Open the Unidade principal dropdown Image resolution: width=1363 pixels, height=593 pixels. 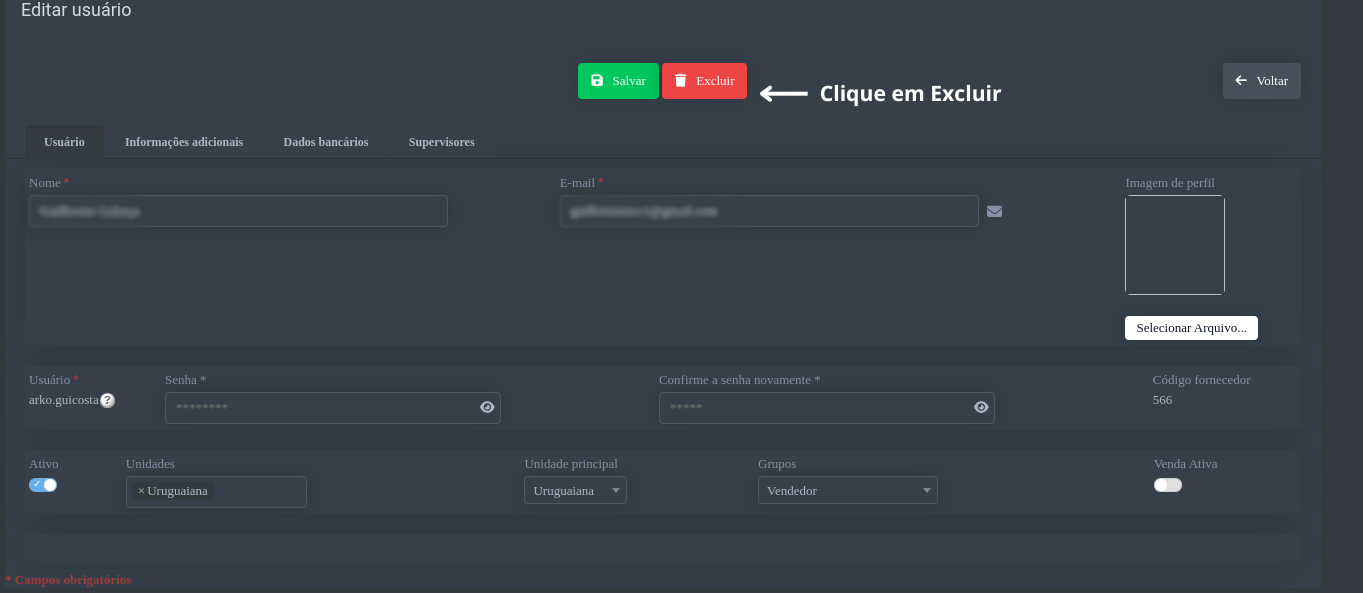(575, 490)
